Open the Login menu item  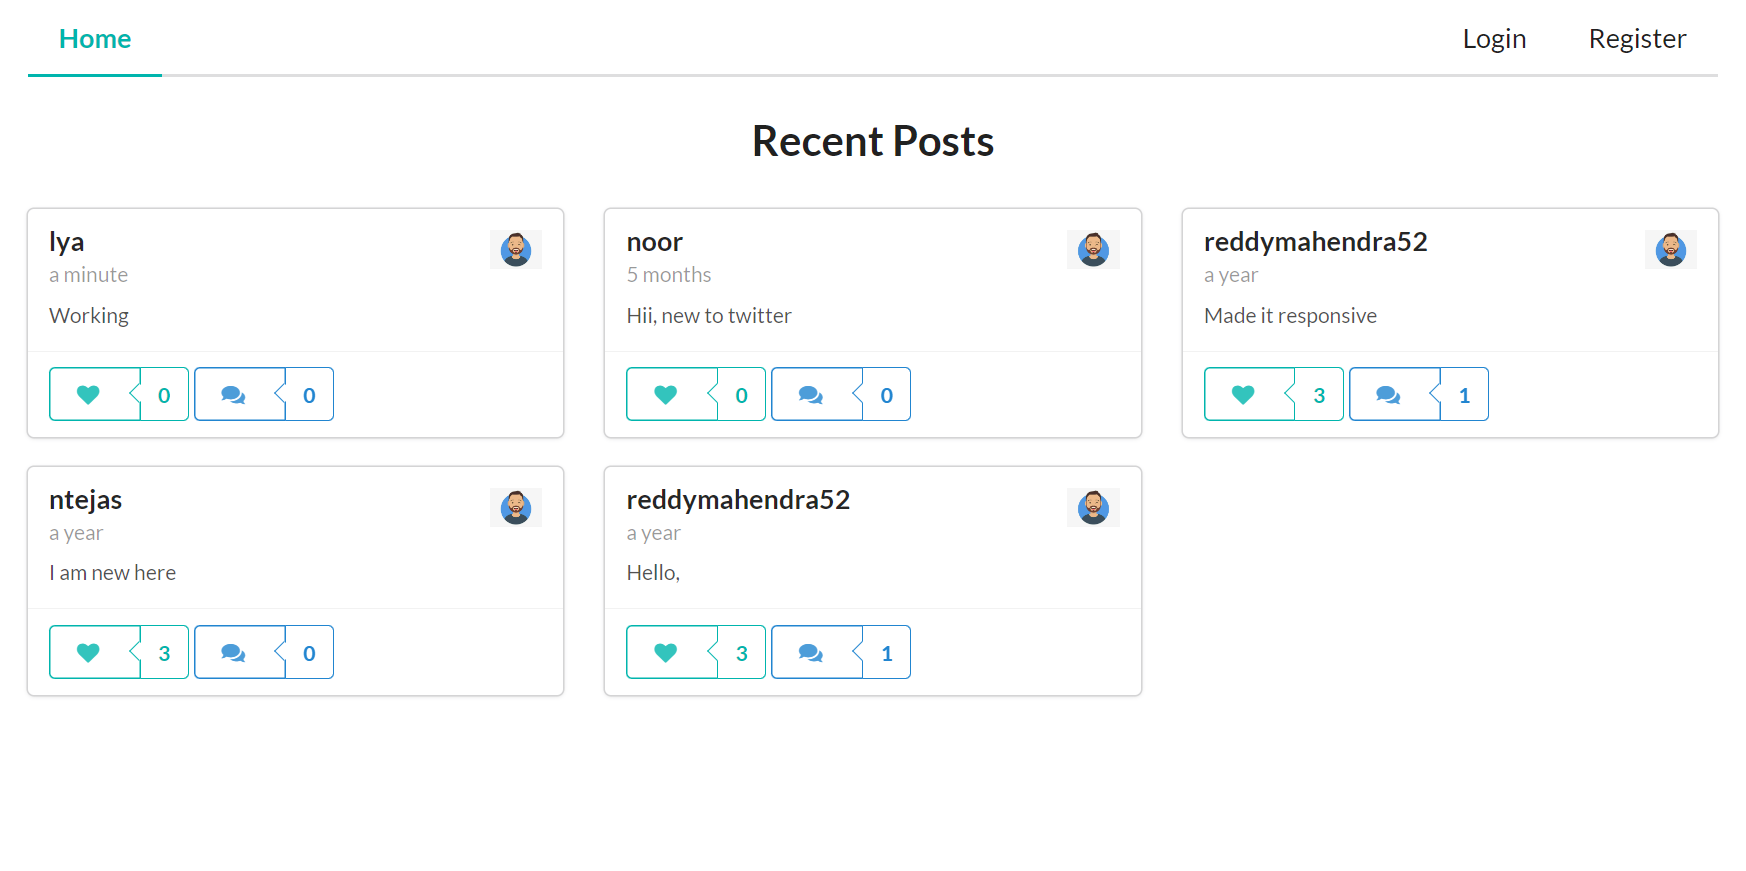point(1494,39)
